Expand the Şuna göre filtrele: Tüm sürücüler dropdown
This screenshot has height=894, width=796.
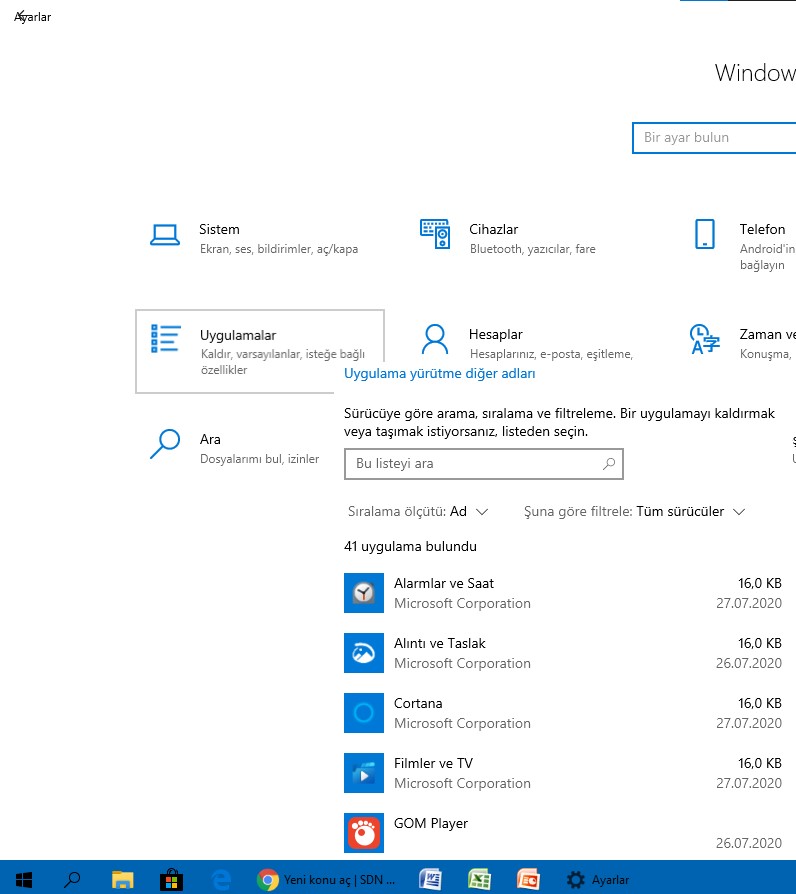pos(635,511)
